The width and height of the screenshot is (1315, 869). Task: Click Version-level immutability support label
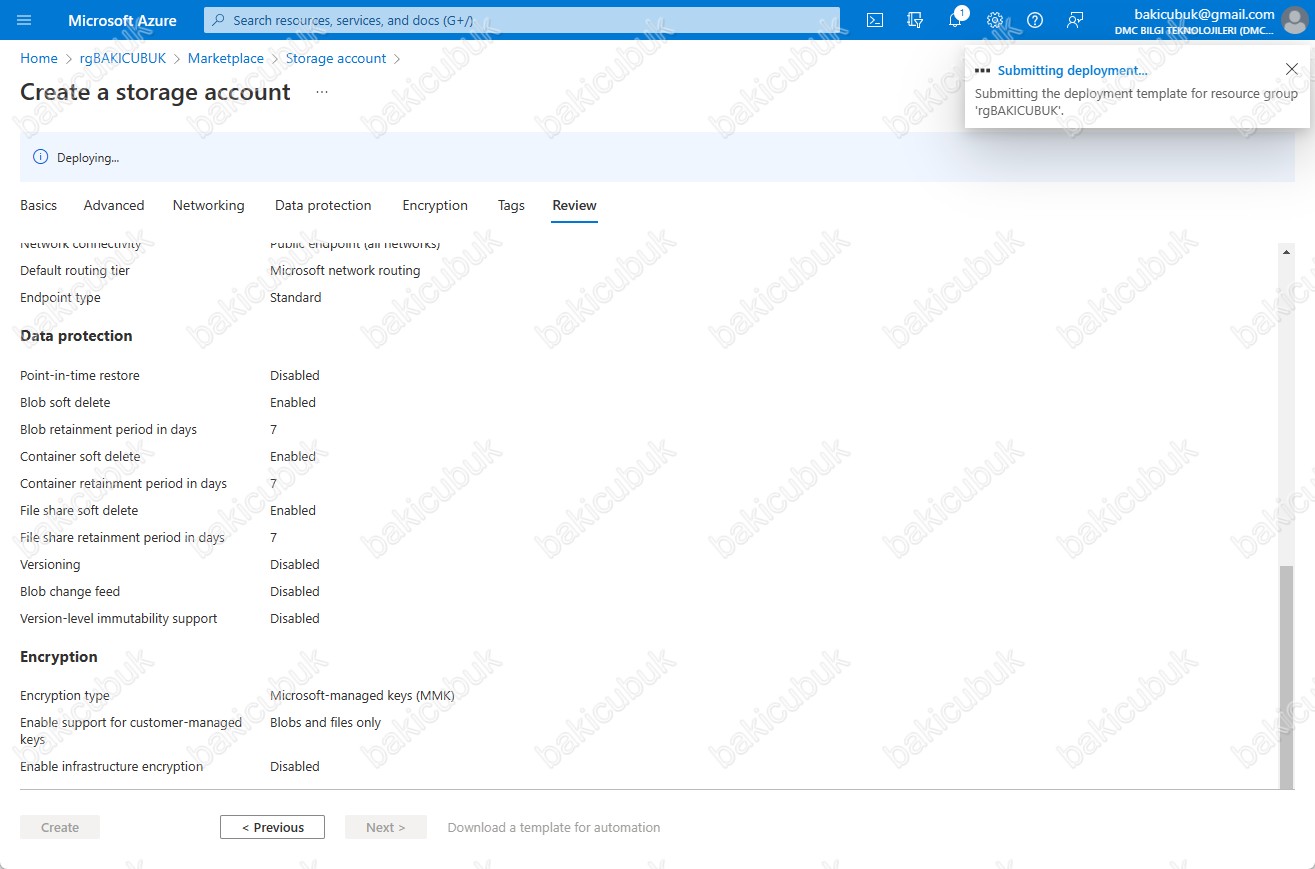coord(119,619)
